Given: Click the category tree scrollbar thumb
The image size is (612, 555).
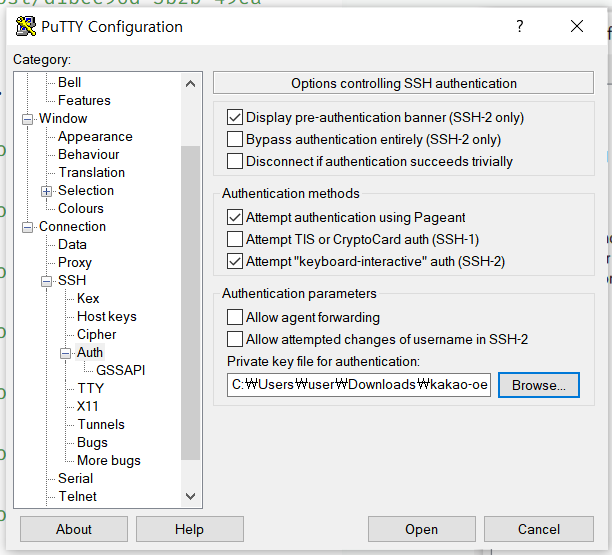Looking at the screenshot, I should (190, 303).
